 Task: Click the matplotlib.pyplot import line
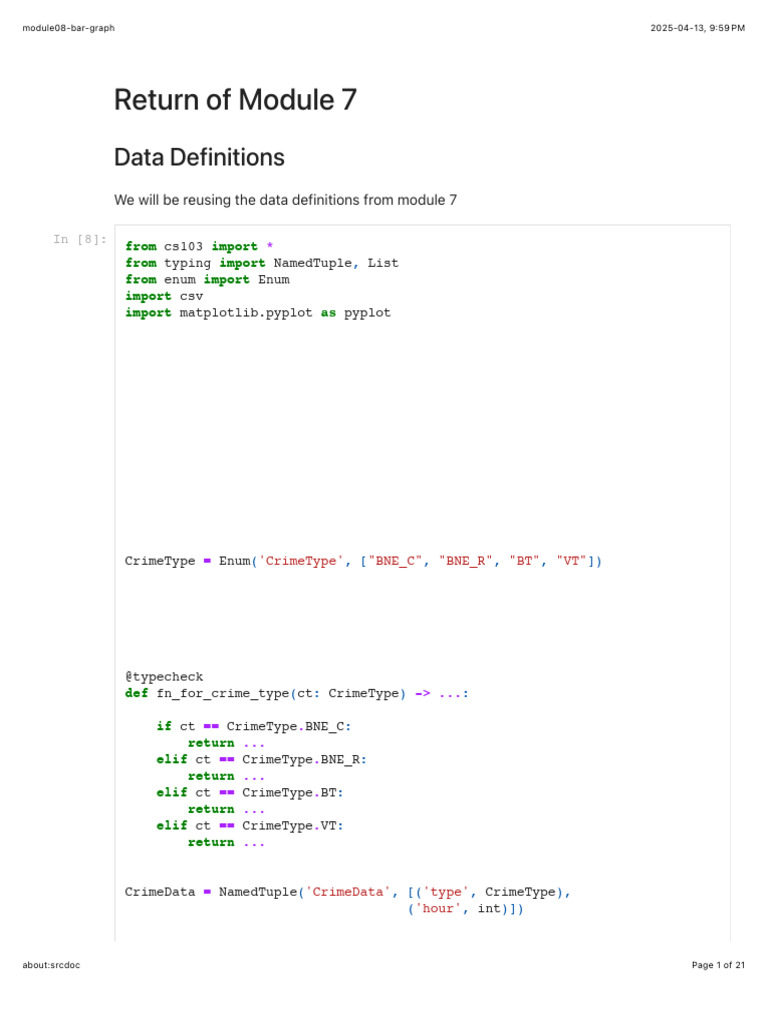point(258,313)
